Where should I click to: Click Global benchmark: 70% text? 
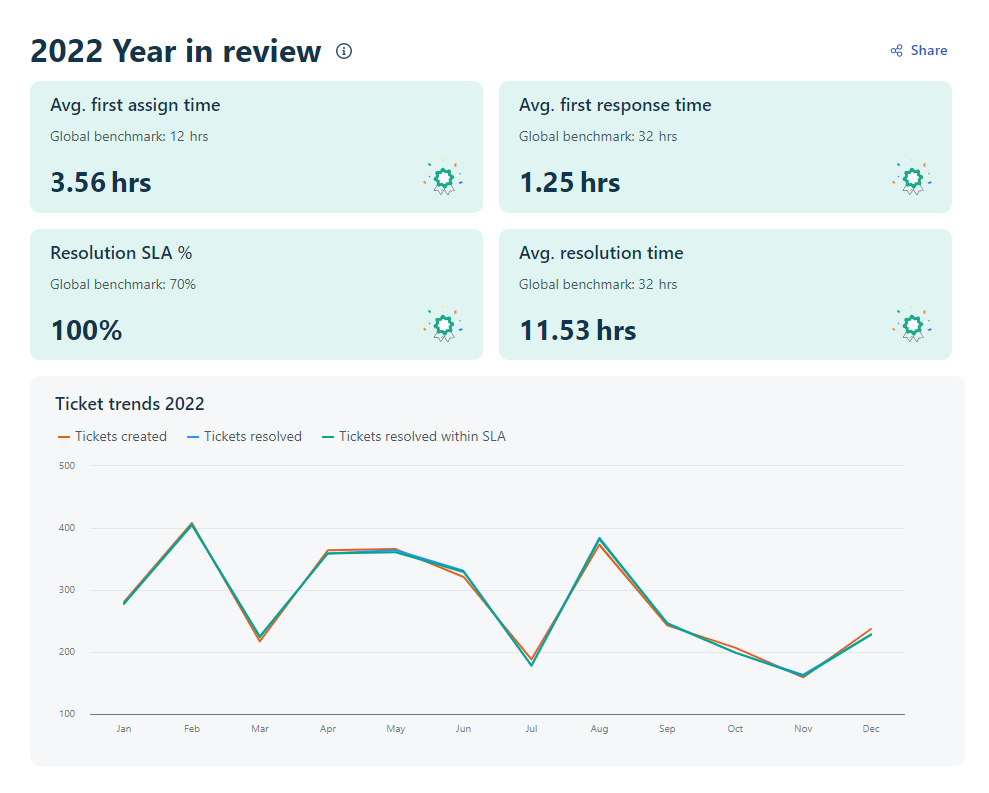point(123,285)
